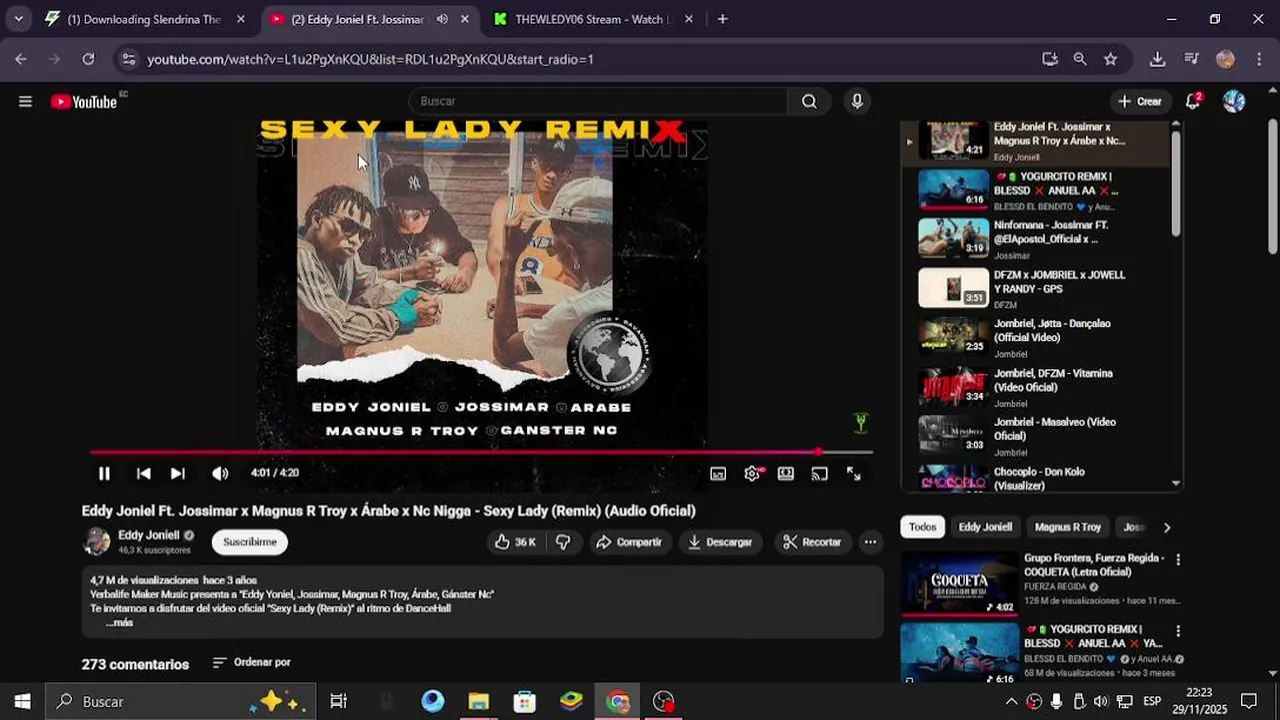
Task: Open Chrome three-dot menu
Action: (x=1259, y=59)
